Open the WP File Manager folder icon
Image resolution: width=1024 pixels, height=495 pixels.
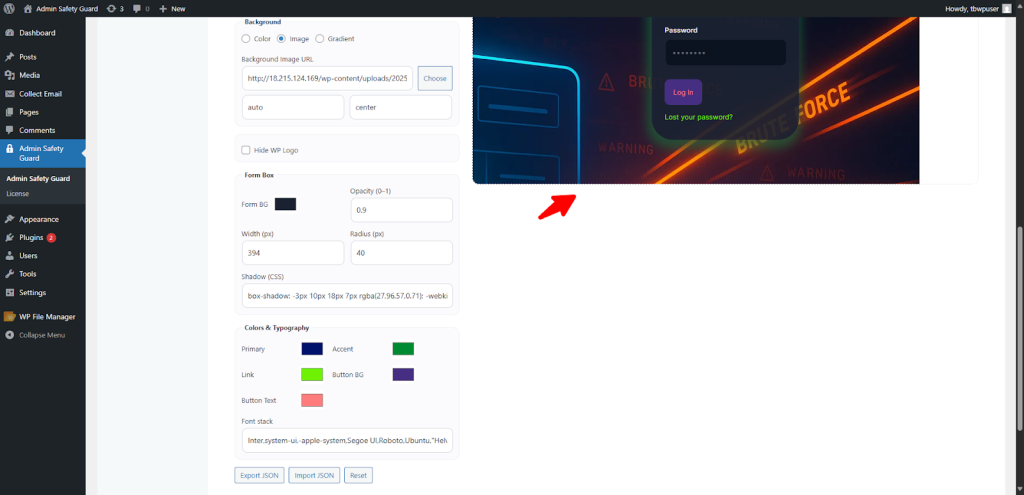coord(9,317)
